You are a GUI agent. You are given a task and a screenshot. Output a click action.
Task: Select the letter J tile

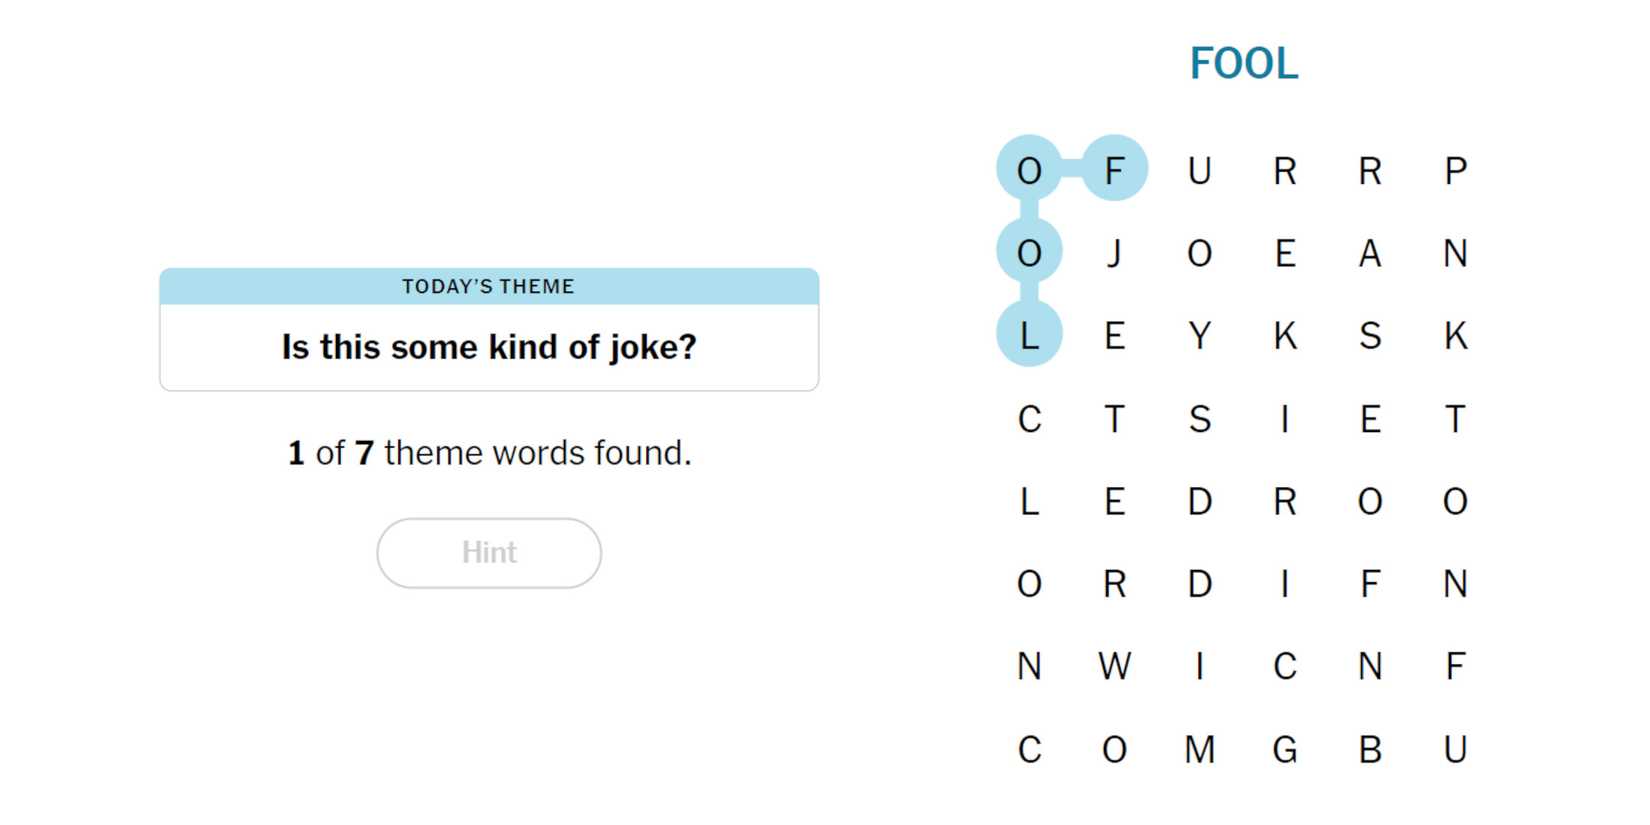pos(1114,253)
